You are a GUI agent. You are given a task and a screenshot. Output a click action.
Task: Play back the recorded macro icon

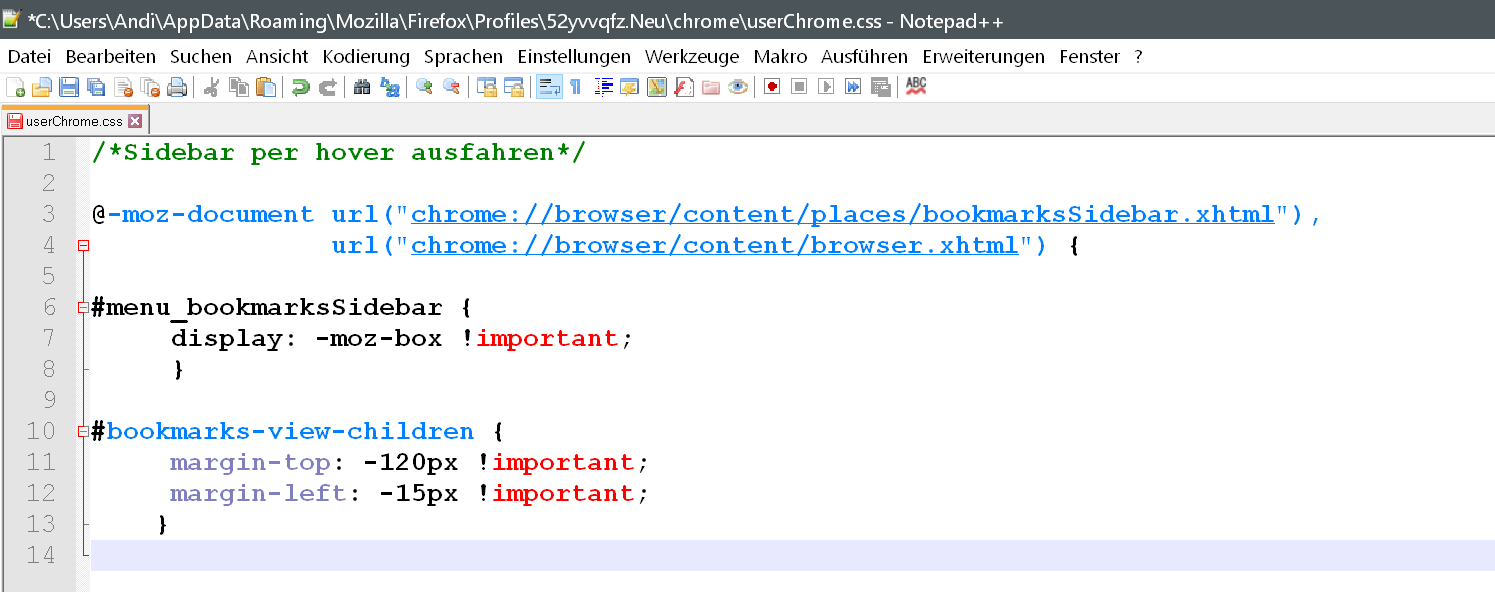(x=826, y=87)
